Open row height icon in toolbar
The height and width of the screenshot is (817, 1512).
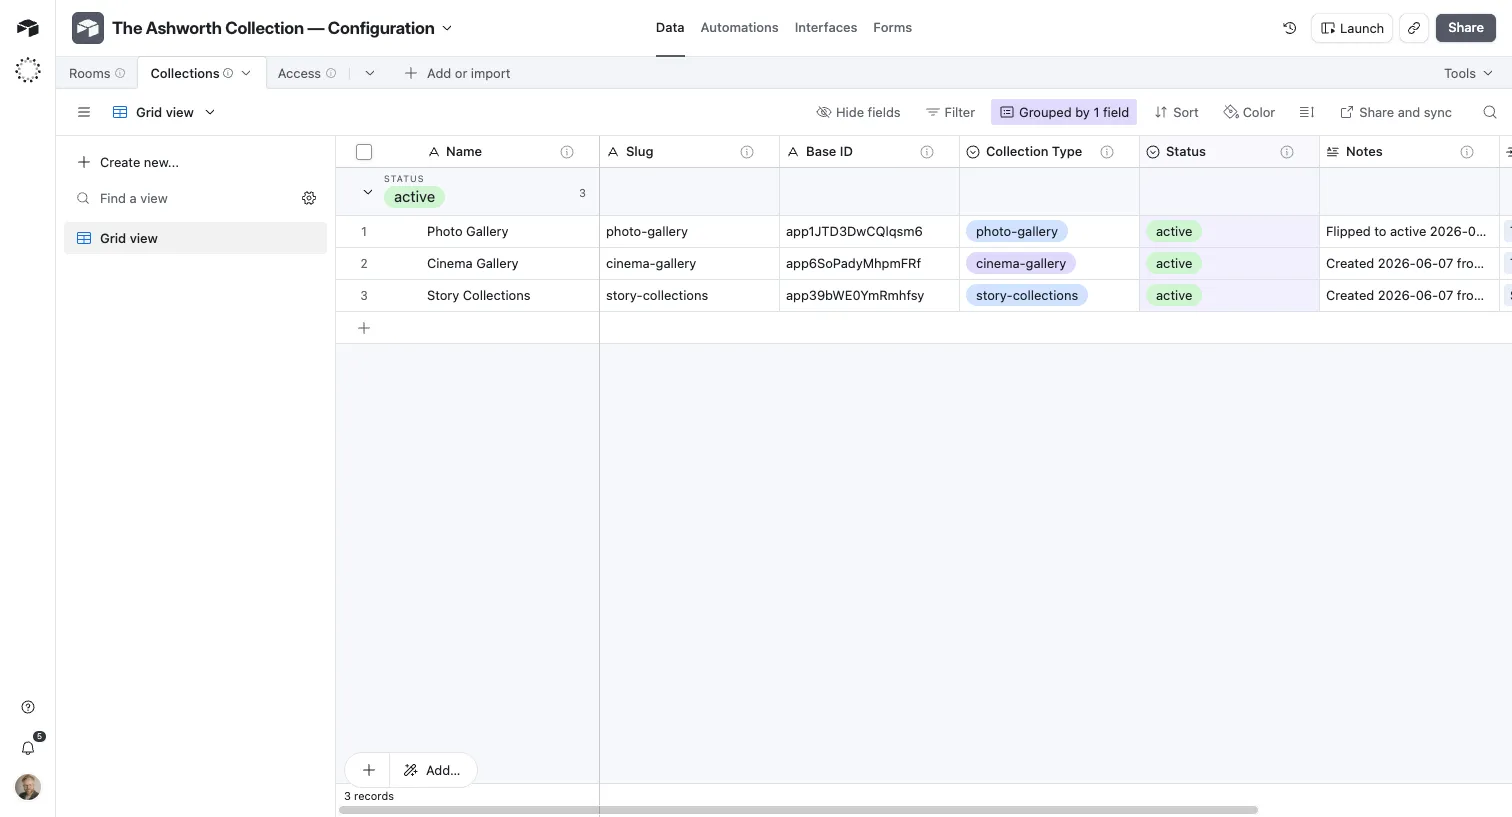coord(1306,112)
